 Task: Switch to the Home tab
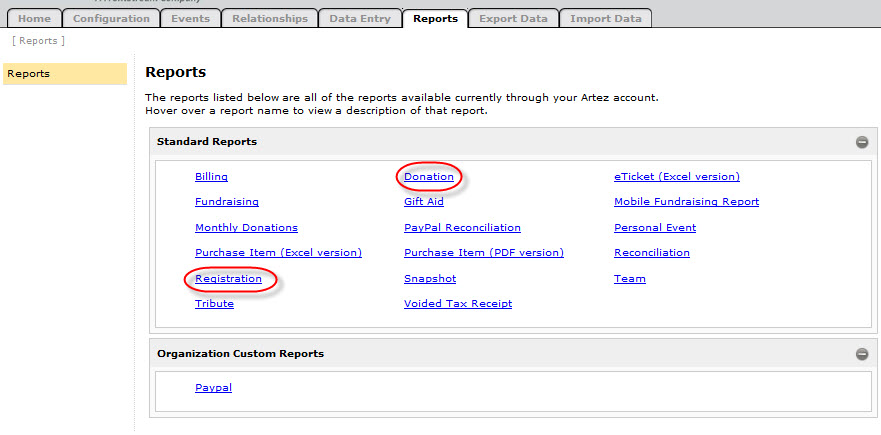pyautogui.click(x=34, y=18)
